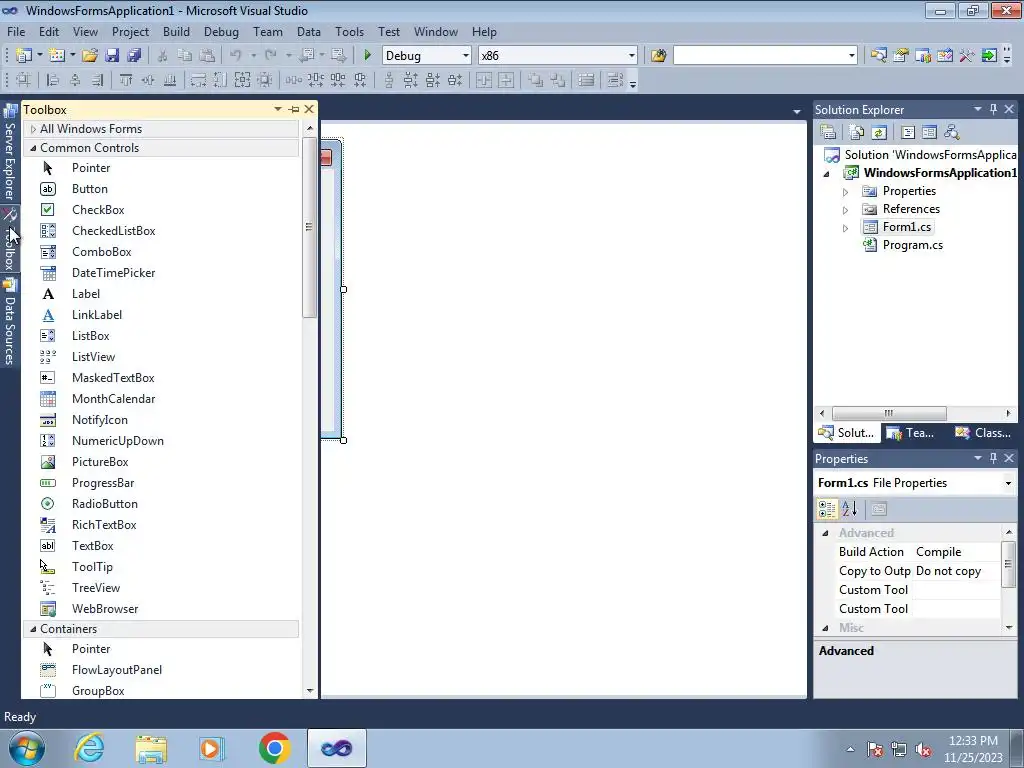Expand the Properties folder in Solution Explorer

click(x=845, y=192)
